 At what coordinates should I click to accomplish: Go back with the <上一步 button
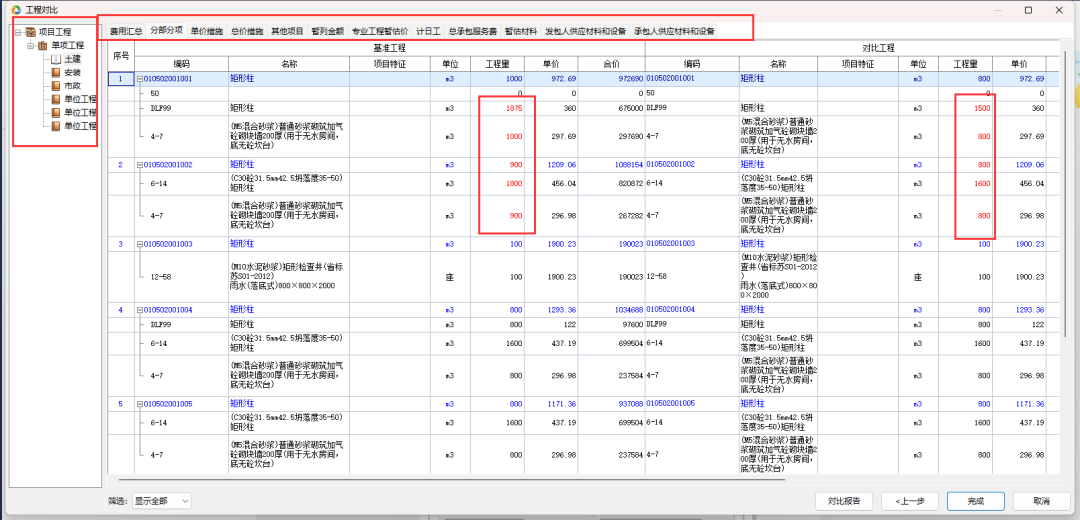[x=911, y=501]
